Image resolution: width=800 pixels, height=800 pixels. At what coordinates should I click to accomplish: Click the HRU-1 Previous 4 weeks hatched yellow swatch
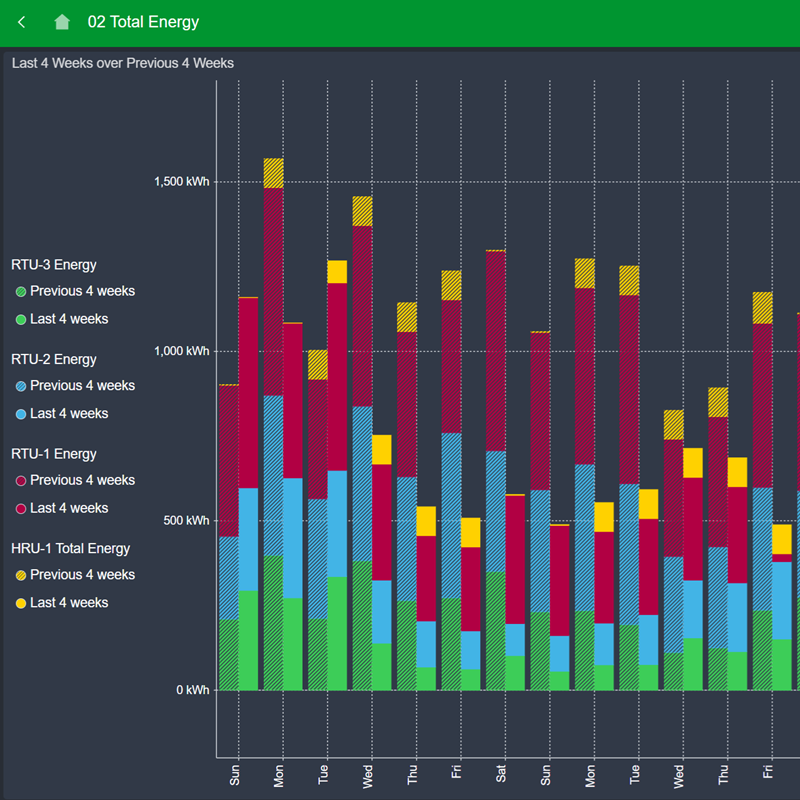pos(21,575)
